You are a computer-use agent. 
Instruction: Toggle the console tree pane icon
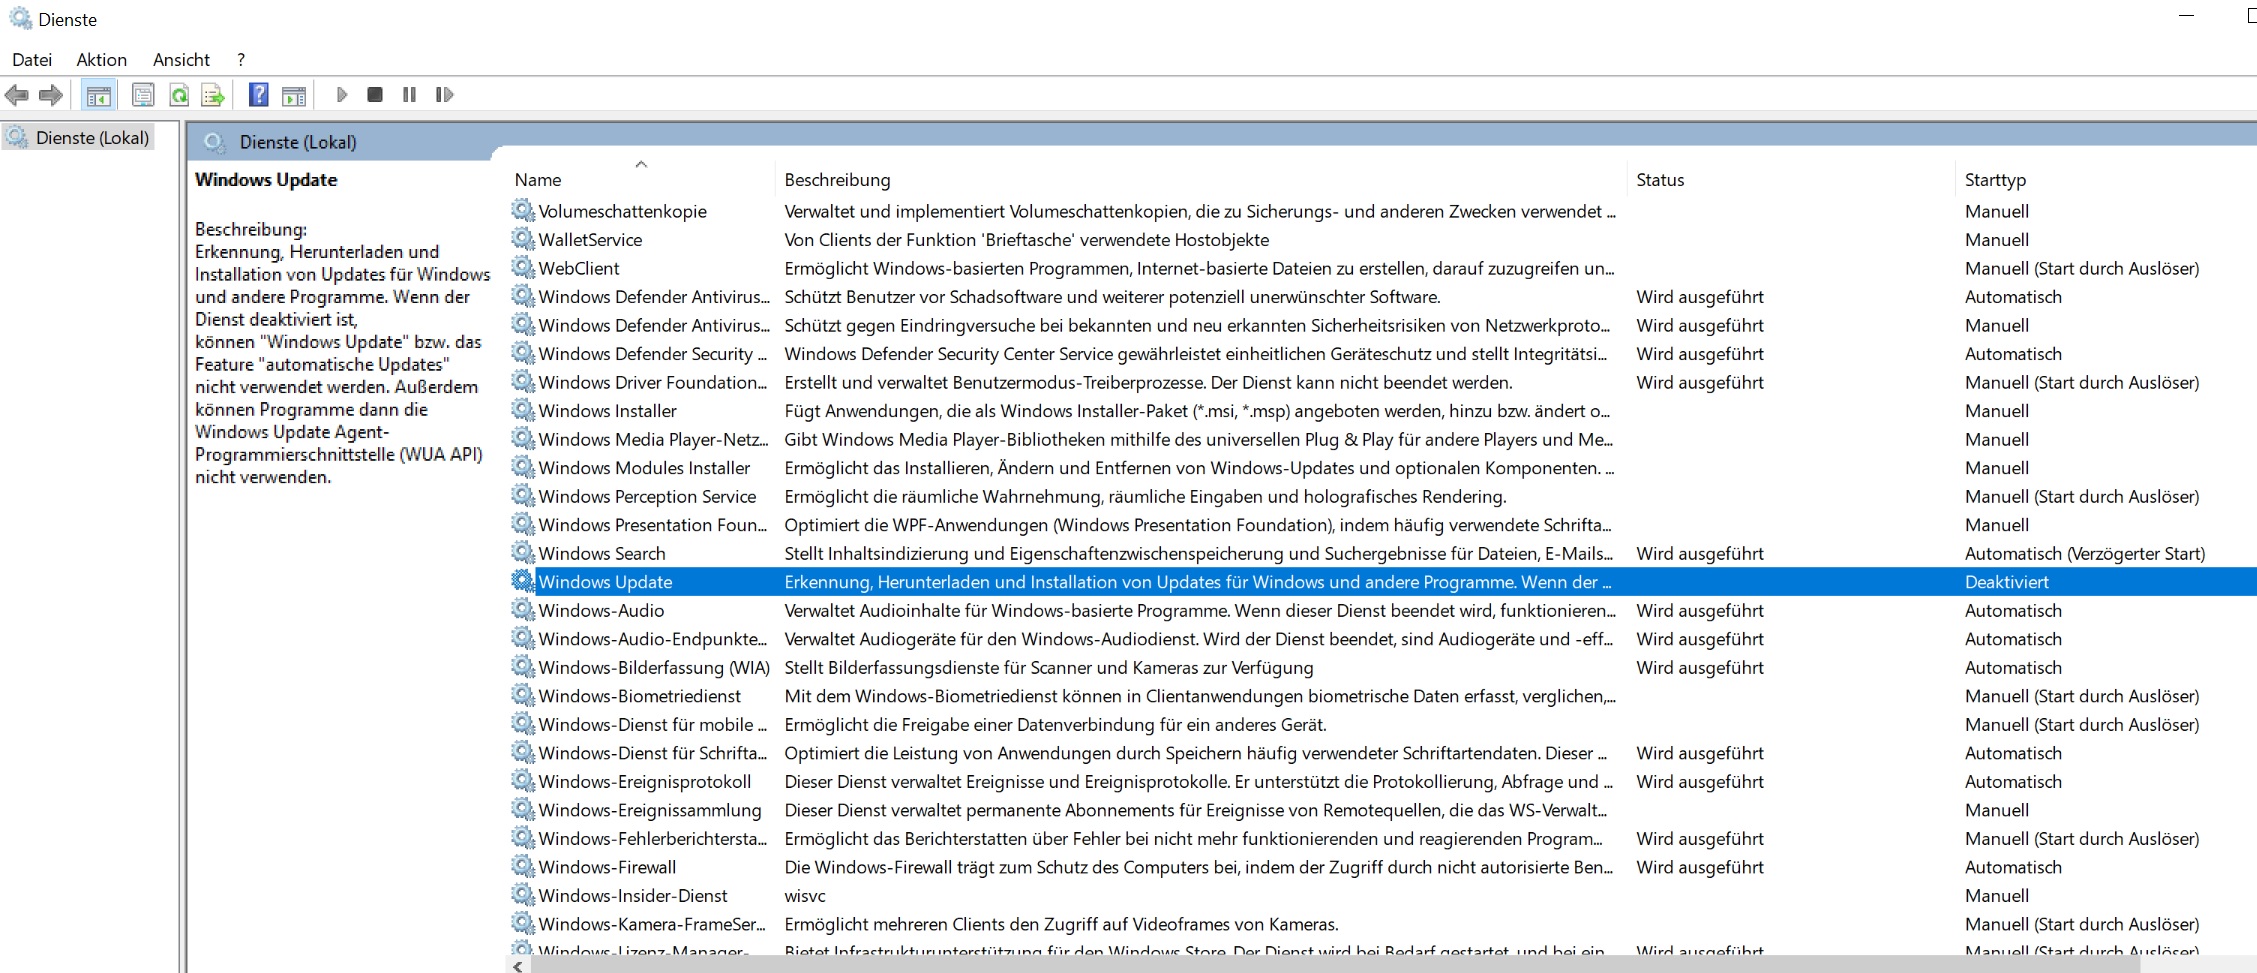(98, 95)
